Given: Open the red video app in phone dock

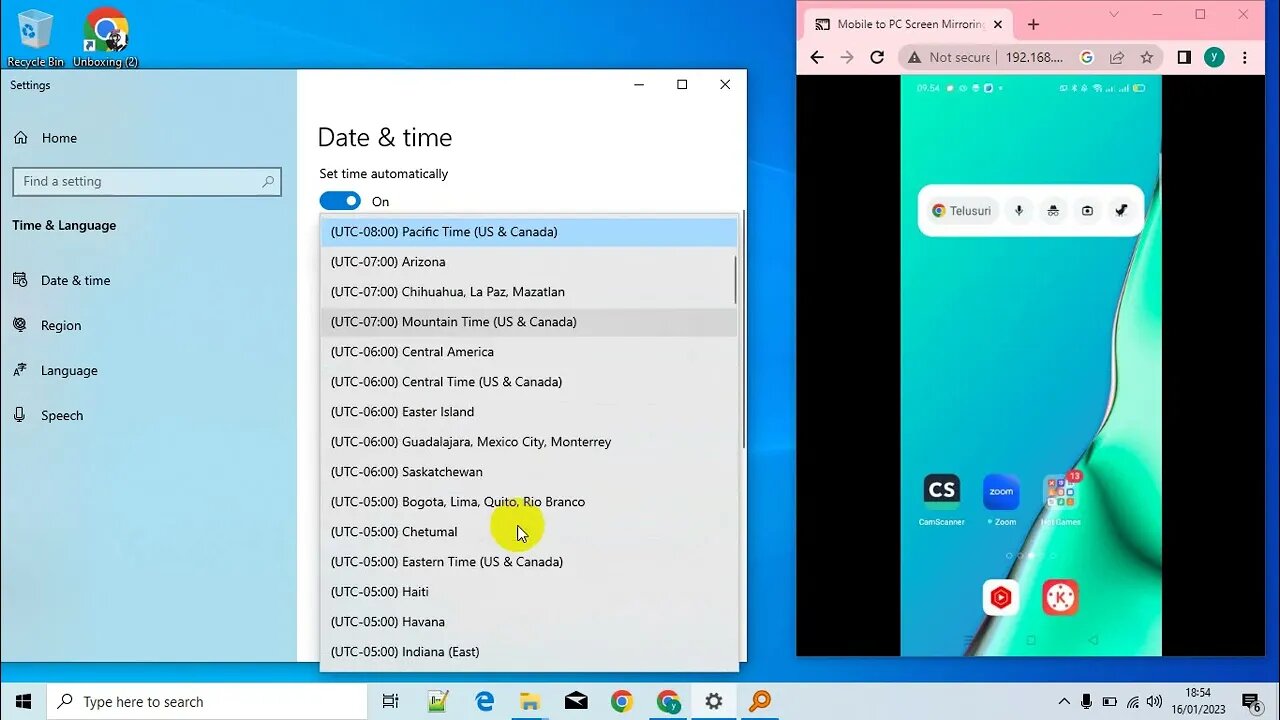Looking at the screenshot, I should 1001,597.
